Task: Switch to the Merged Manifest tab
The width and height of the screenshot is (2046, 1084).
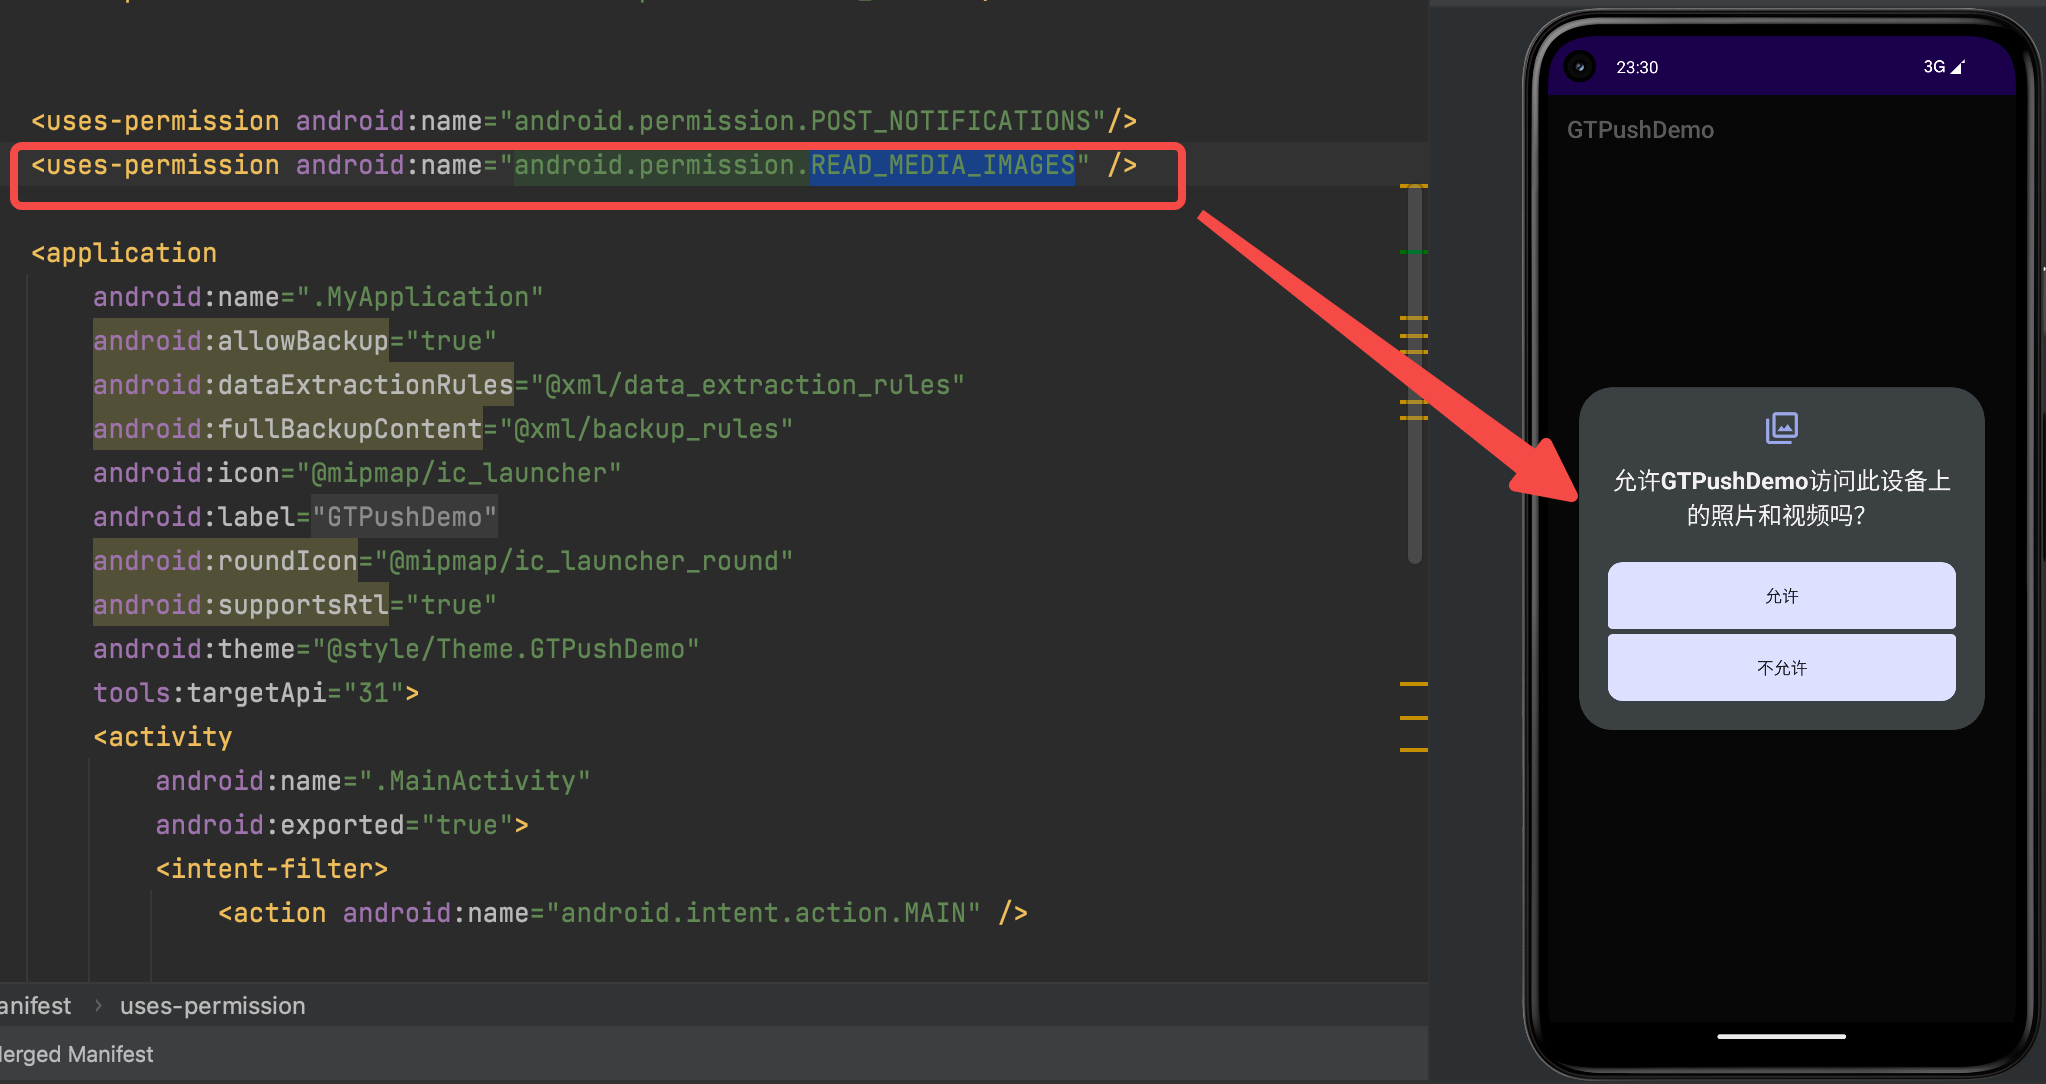Action: click(76, 1054)
